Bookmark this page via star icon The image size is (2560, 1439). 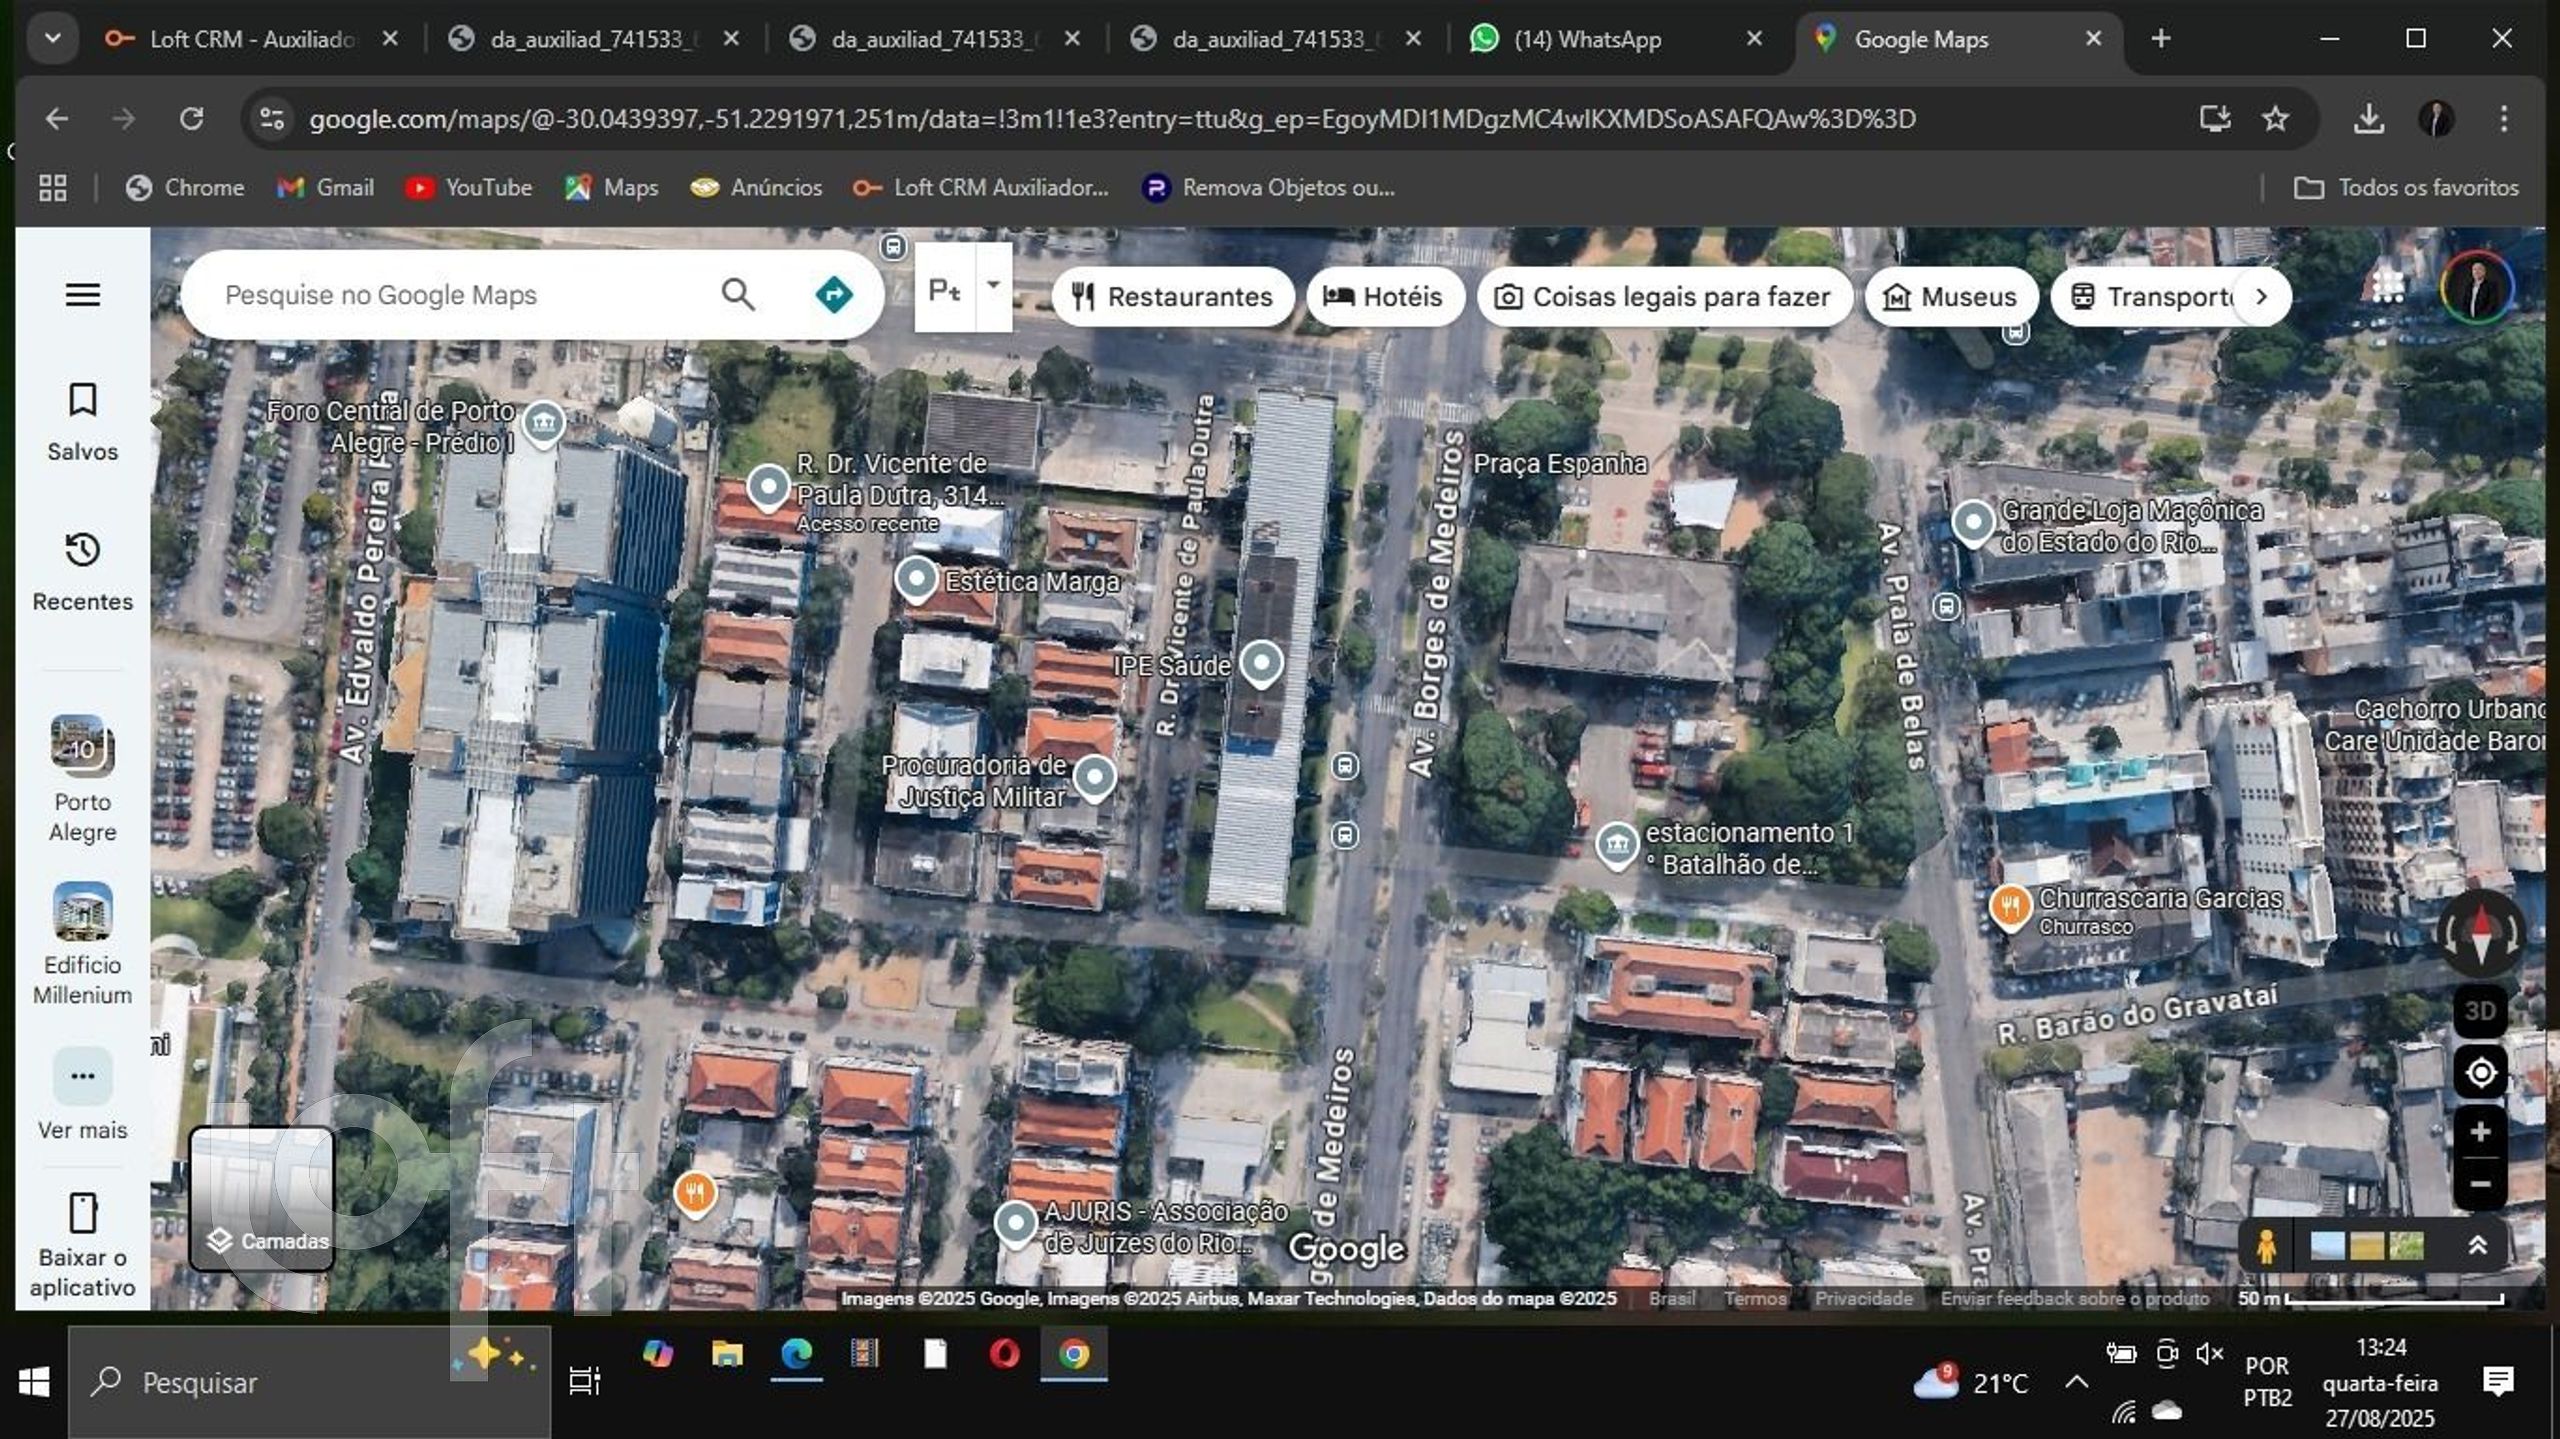click(2276, 118)
